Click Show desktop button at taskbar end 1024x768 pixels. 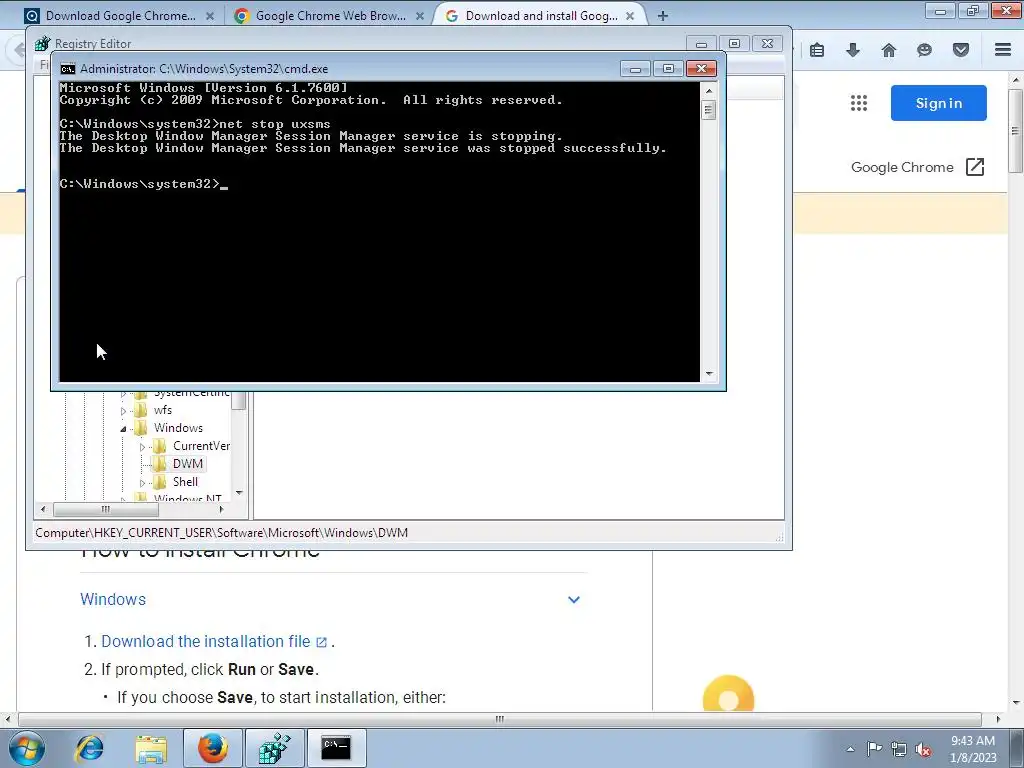(x=1017, y=749)
